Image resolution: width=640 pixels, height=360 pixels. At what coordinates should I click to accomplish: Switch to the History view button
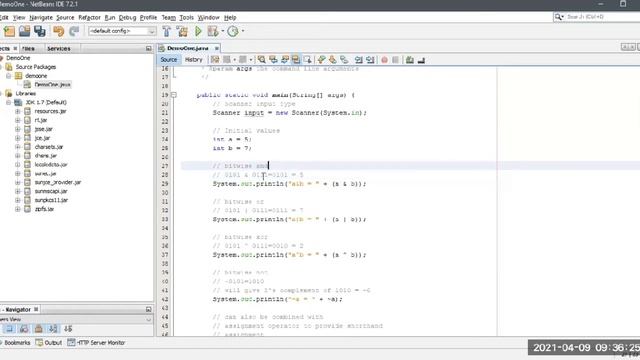pos(193,60)
